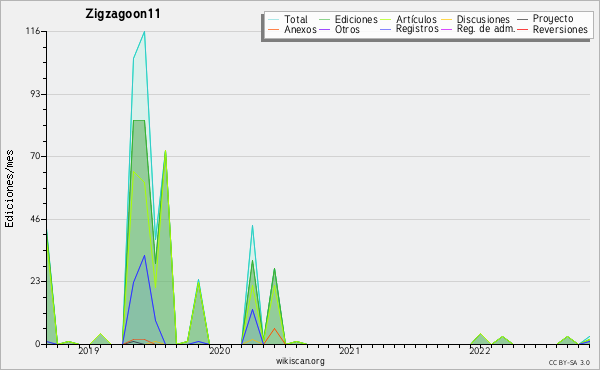Click the CC BY-SA 3.0 license text

pyautogui.click(x=569, y=362)
